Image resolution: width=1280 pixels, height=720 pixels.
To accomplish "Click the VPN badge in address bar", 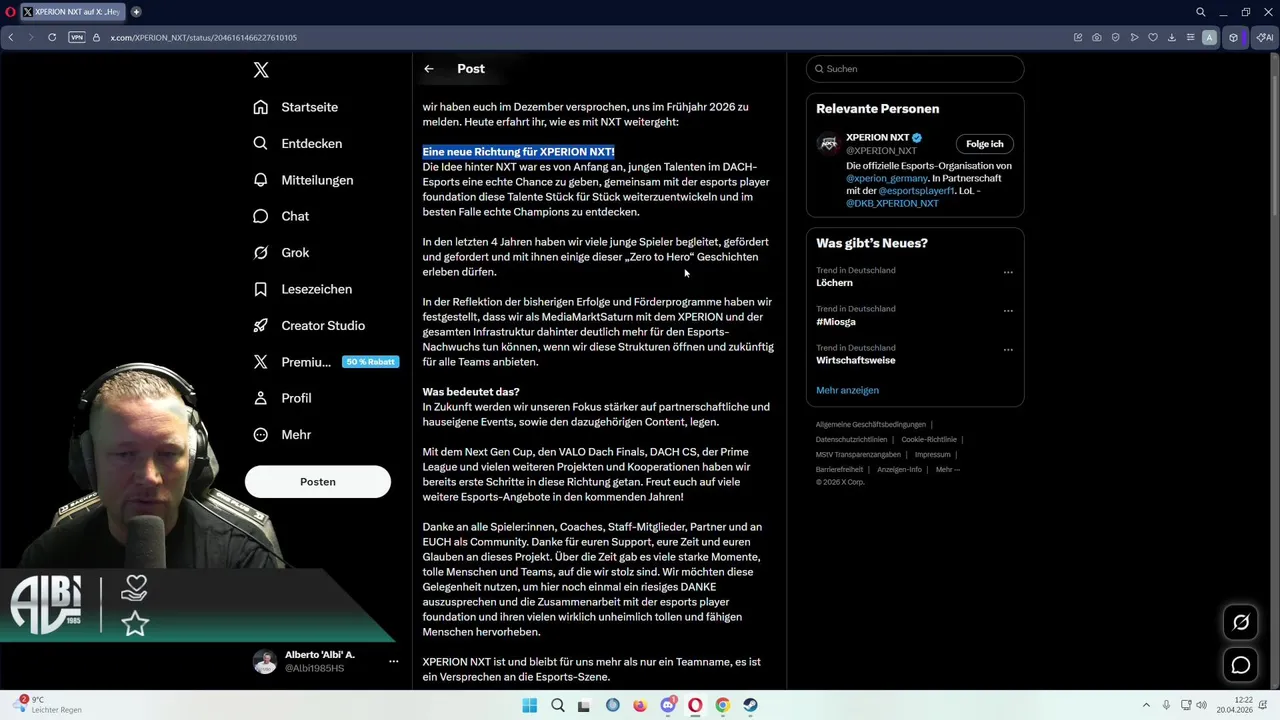I will pyautogui.click(x=77, y=37).
